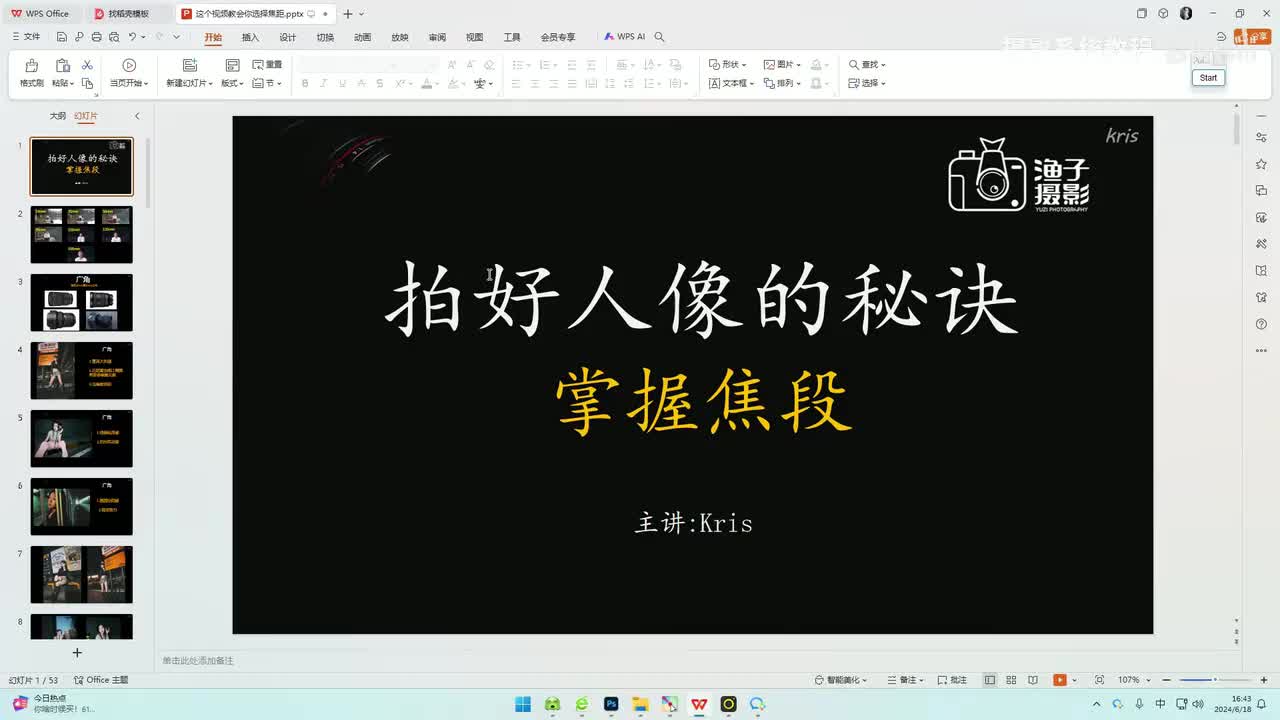
Task: Click the Copy icon below scissors
Action: coord(87,83)
